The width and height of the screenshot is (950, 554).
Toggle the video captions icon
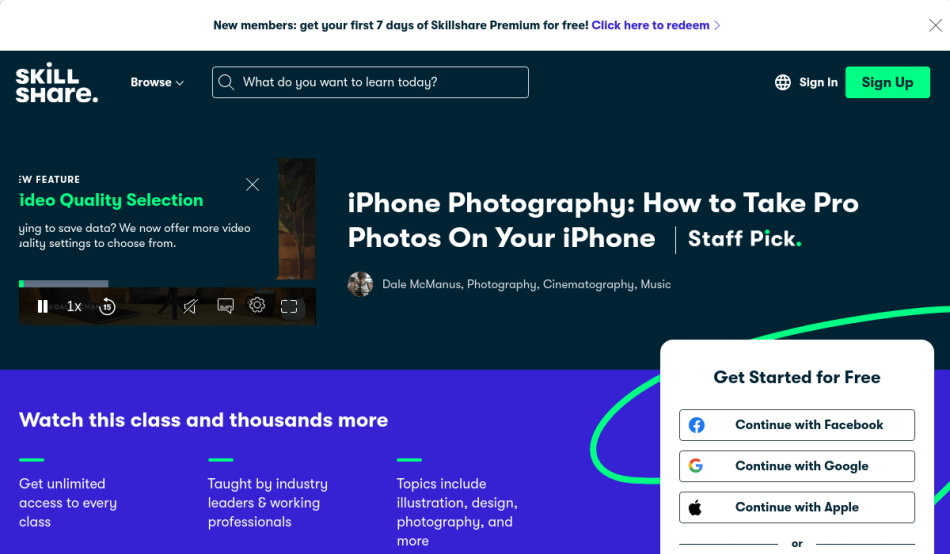point(225,306)
